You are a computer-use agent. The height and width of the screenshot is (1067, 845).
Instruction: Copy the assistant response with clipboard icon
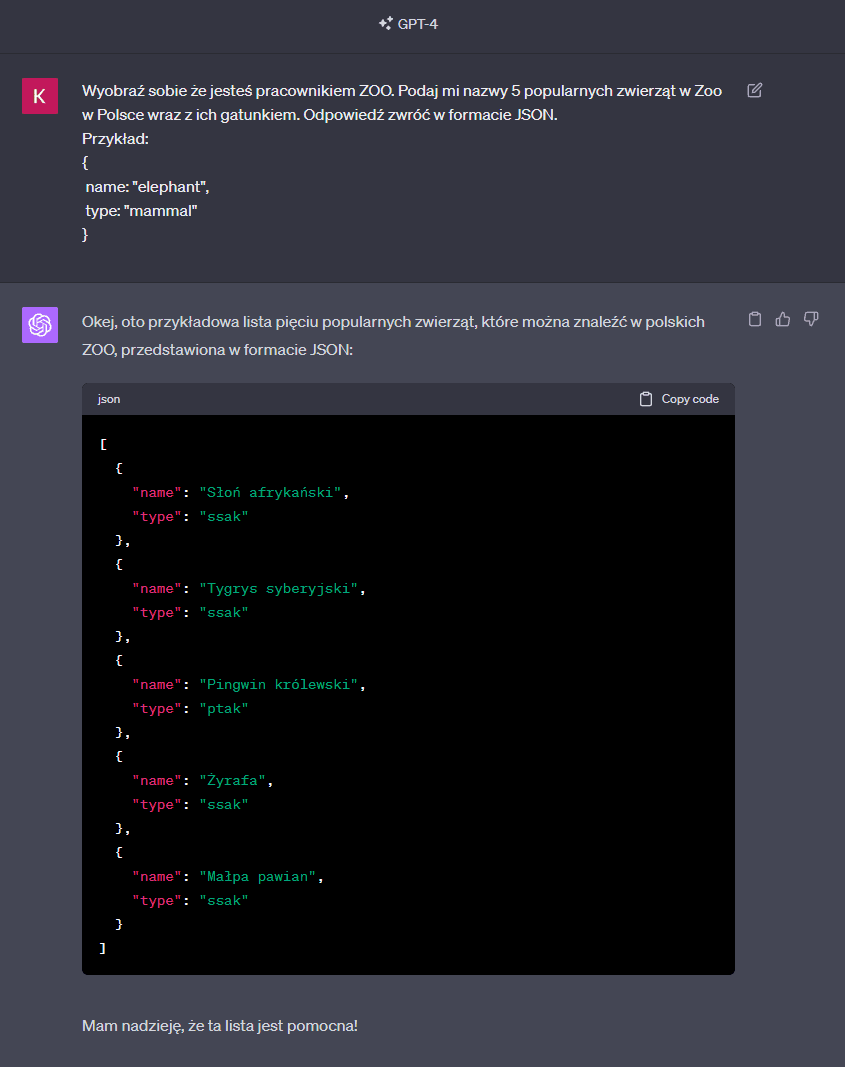[755, 319]
